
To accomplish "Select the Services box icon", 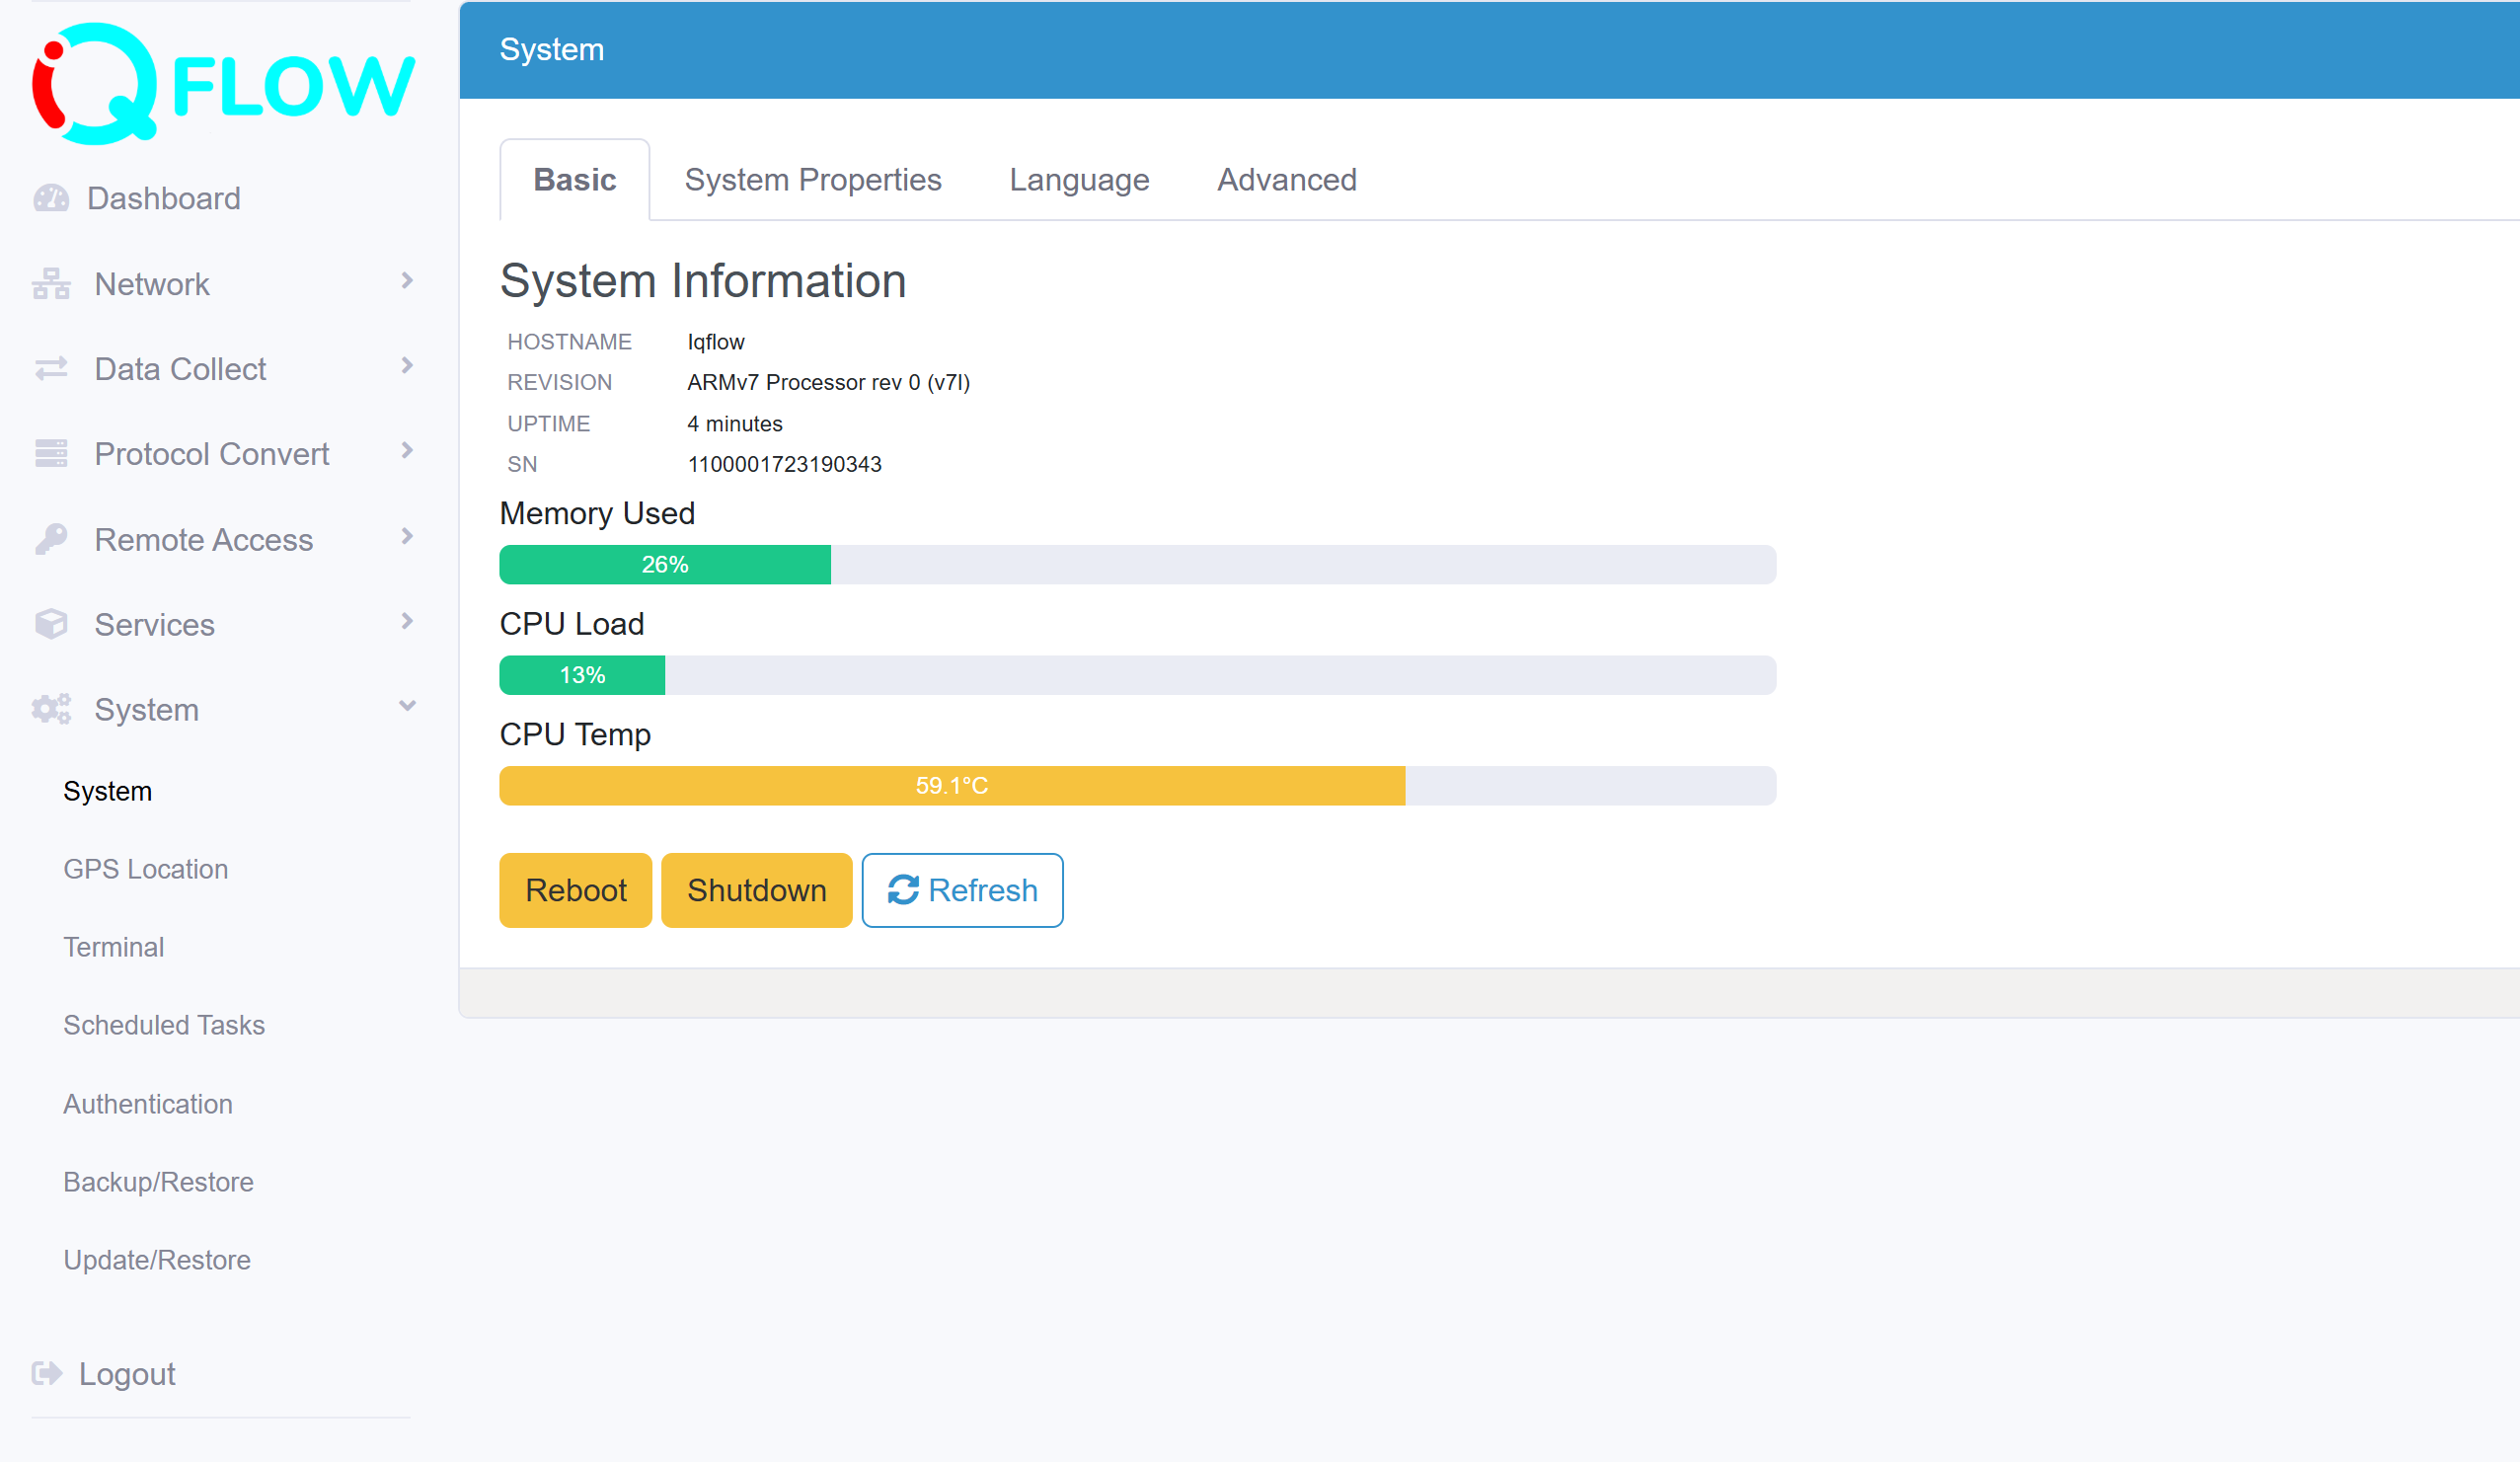I will click(50, 623).
